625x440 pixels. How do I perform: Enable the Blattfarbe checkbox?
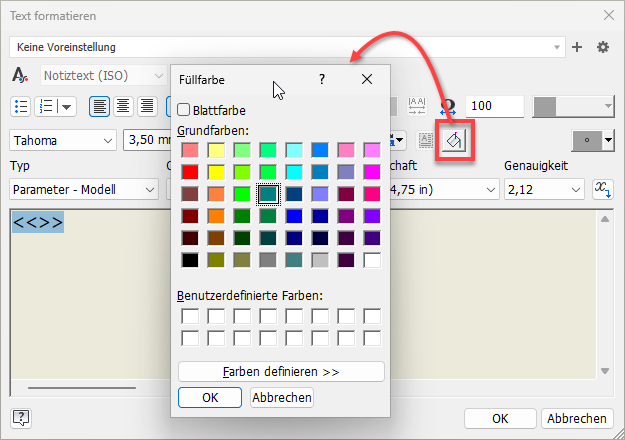point(184,110)
